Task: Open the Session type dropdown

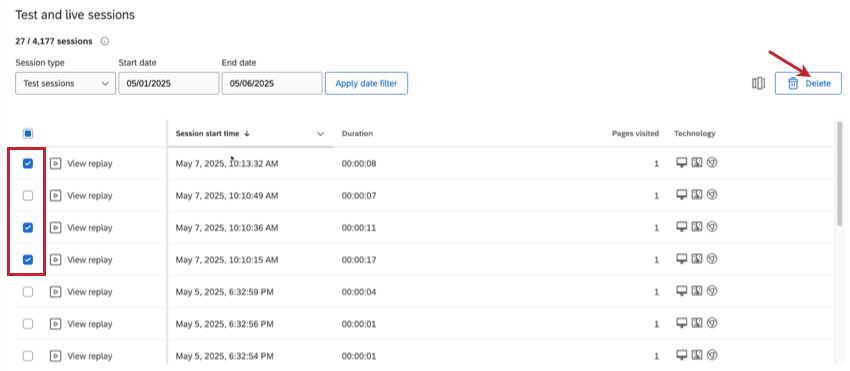Action: pos(66,84)
